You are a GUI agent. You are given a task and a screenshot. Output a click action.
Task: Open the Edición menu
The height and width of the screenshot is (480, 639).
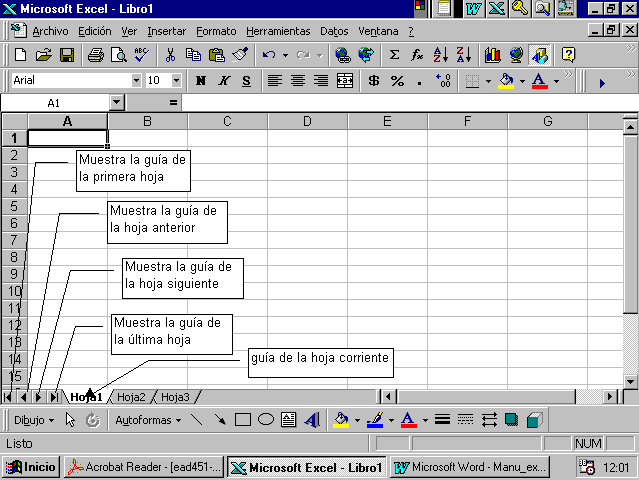click(95, 31)
